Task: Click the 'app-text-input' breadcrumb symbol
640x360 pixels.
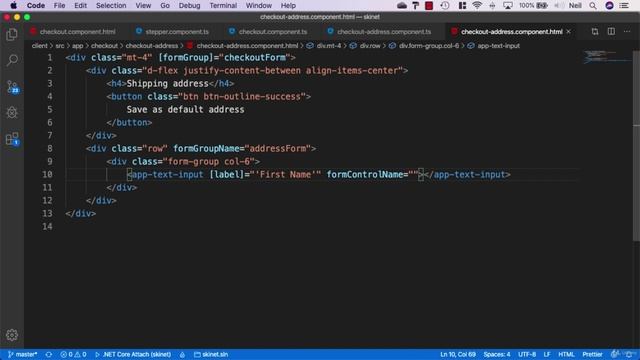Action: (x=498, y=46)
